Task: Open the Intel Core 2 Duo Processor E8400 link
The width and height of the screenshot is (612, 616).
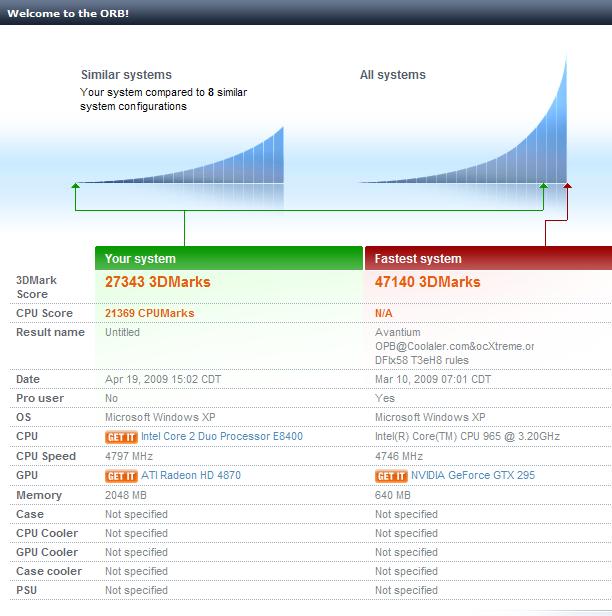Action: pos(222,436)
